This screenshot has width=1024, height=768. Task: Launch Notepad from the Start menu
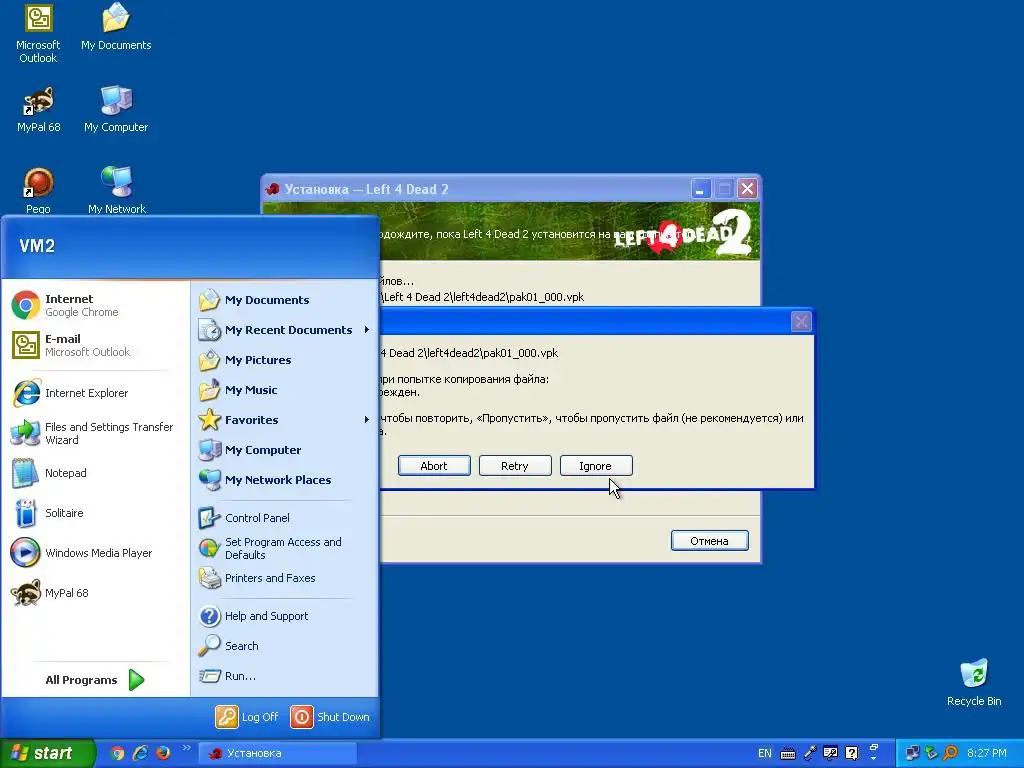click(95, 473)
